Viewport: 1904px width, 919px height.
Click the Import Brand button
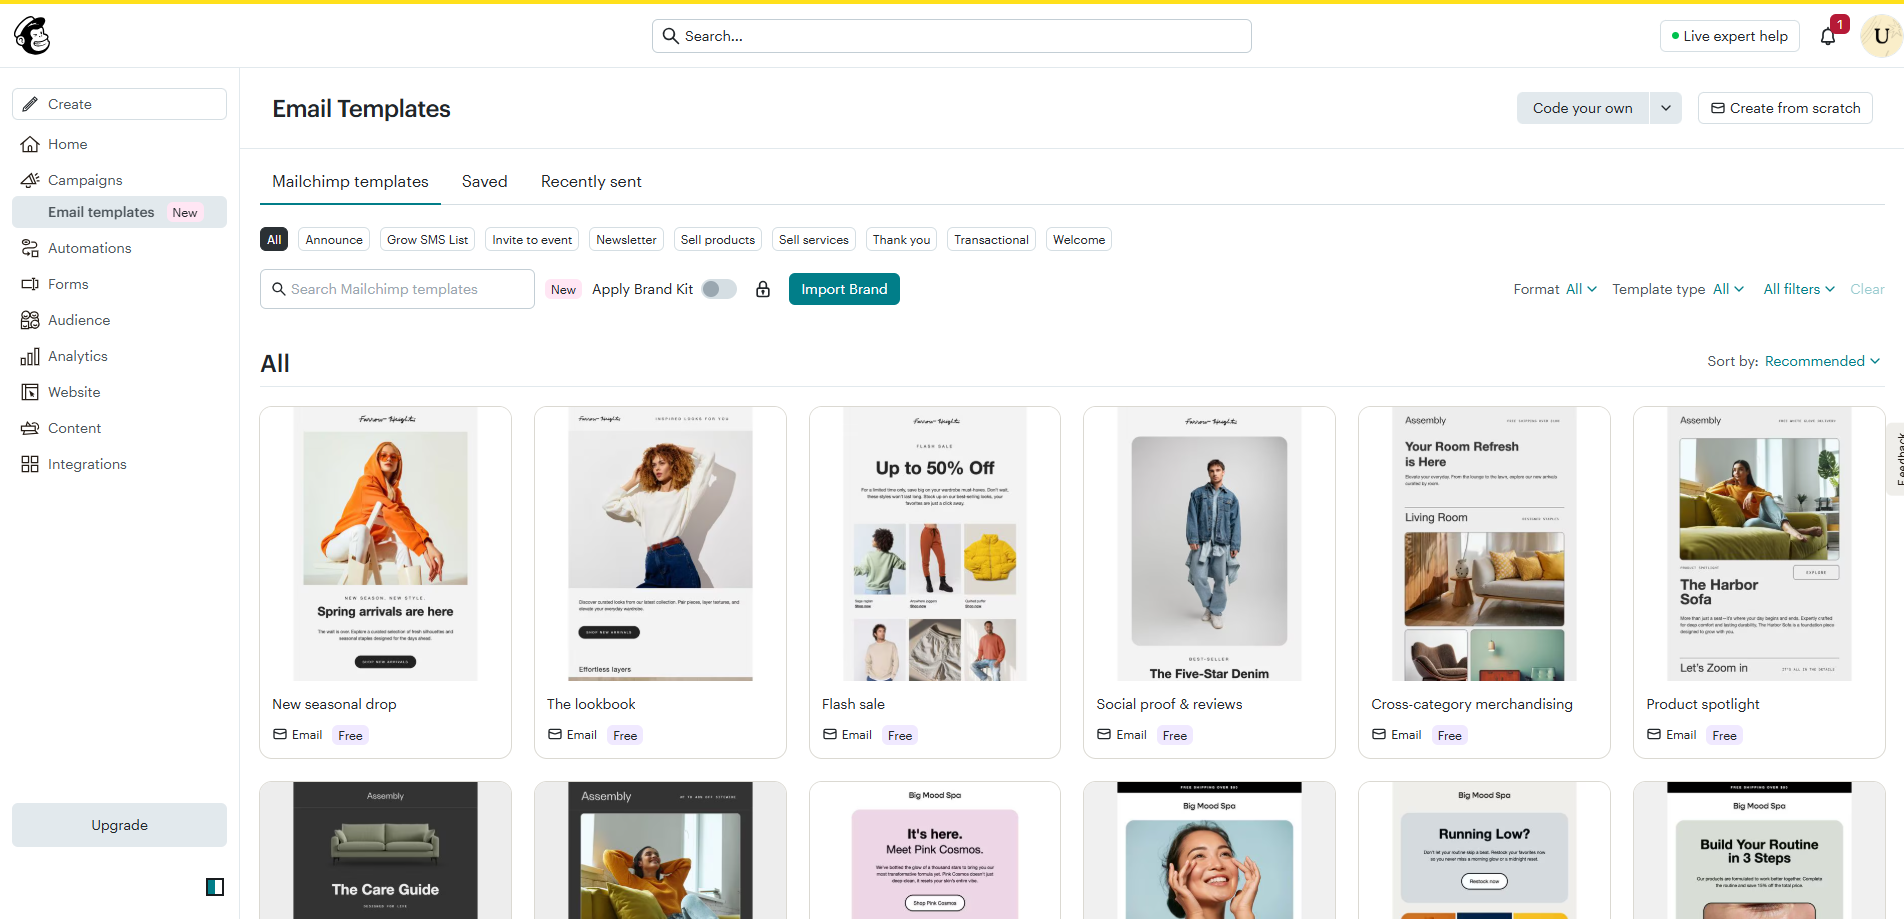[844, 289]
